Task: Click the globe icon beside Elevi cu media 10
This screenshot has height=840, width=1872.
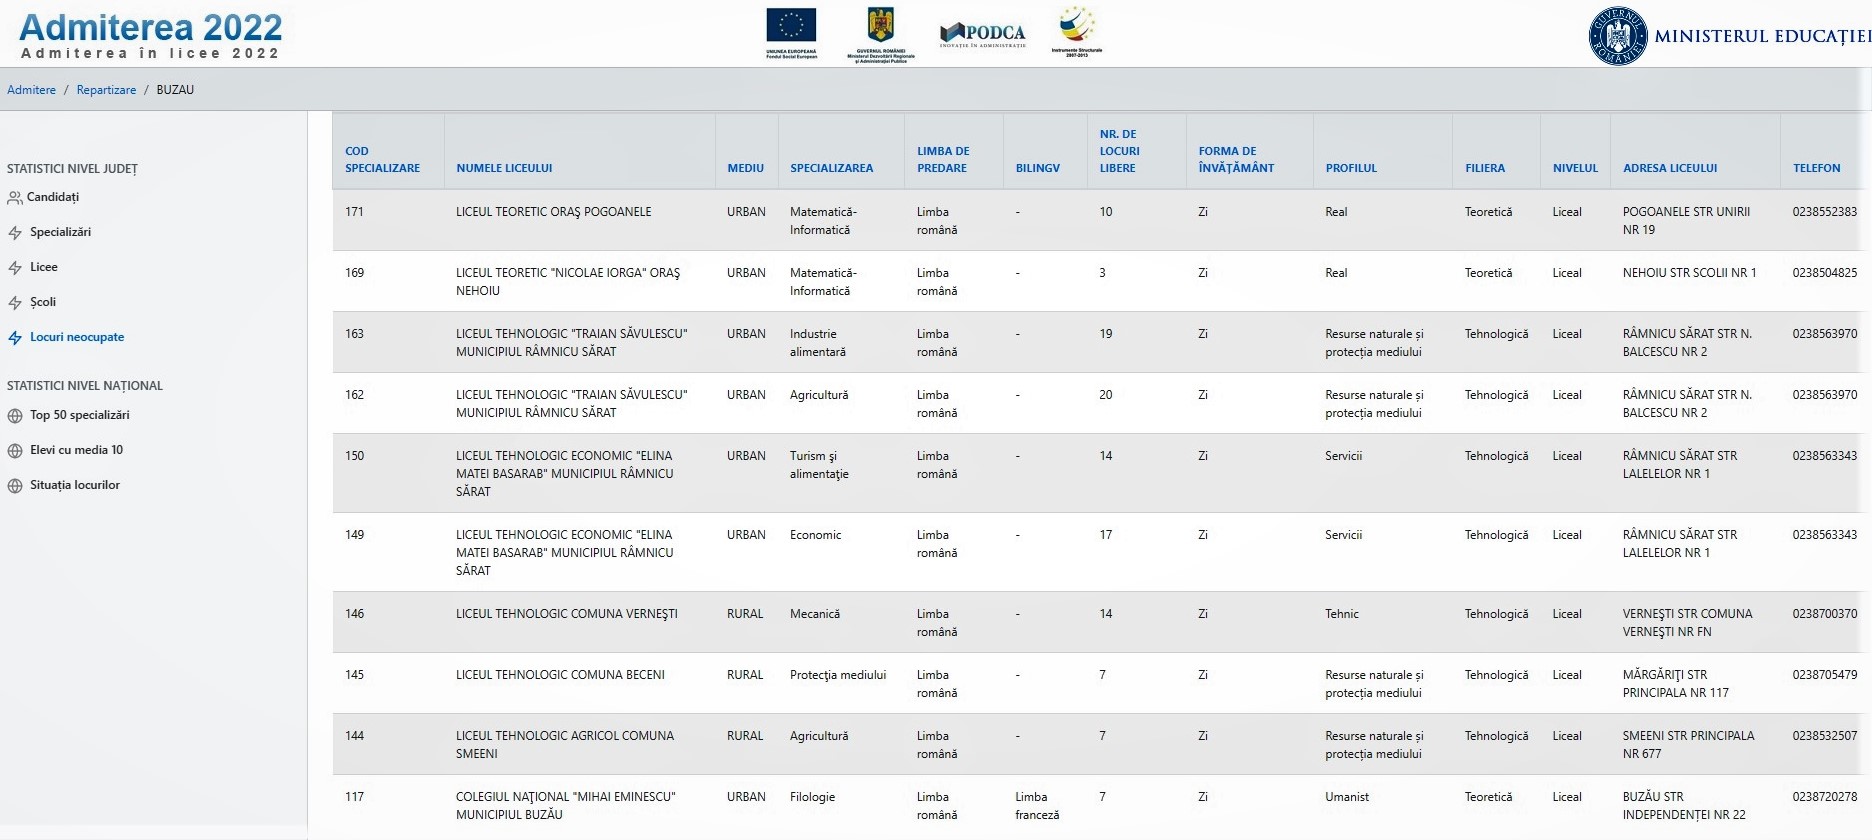Action: click(15, 451)
